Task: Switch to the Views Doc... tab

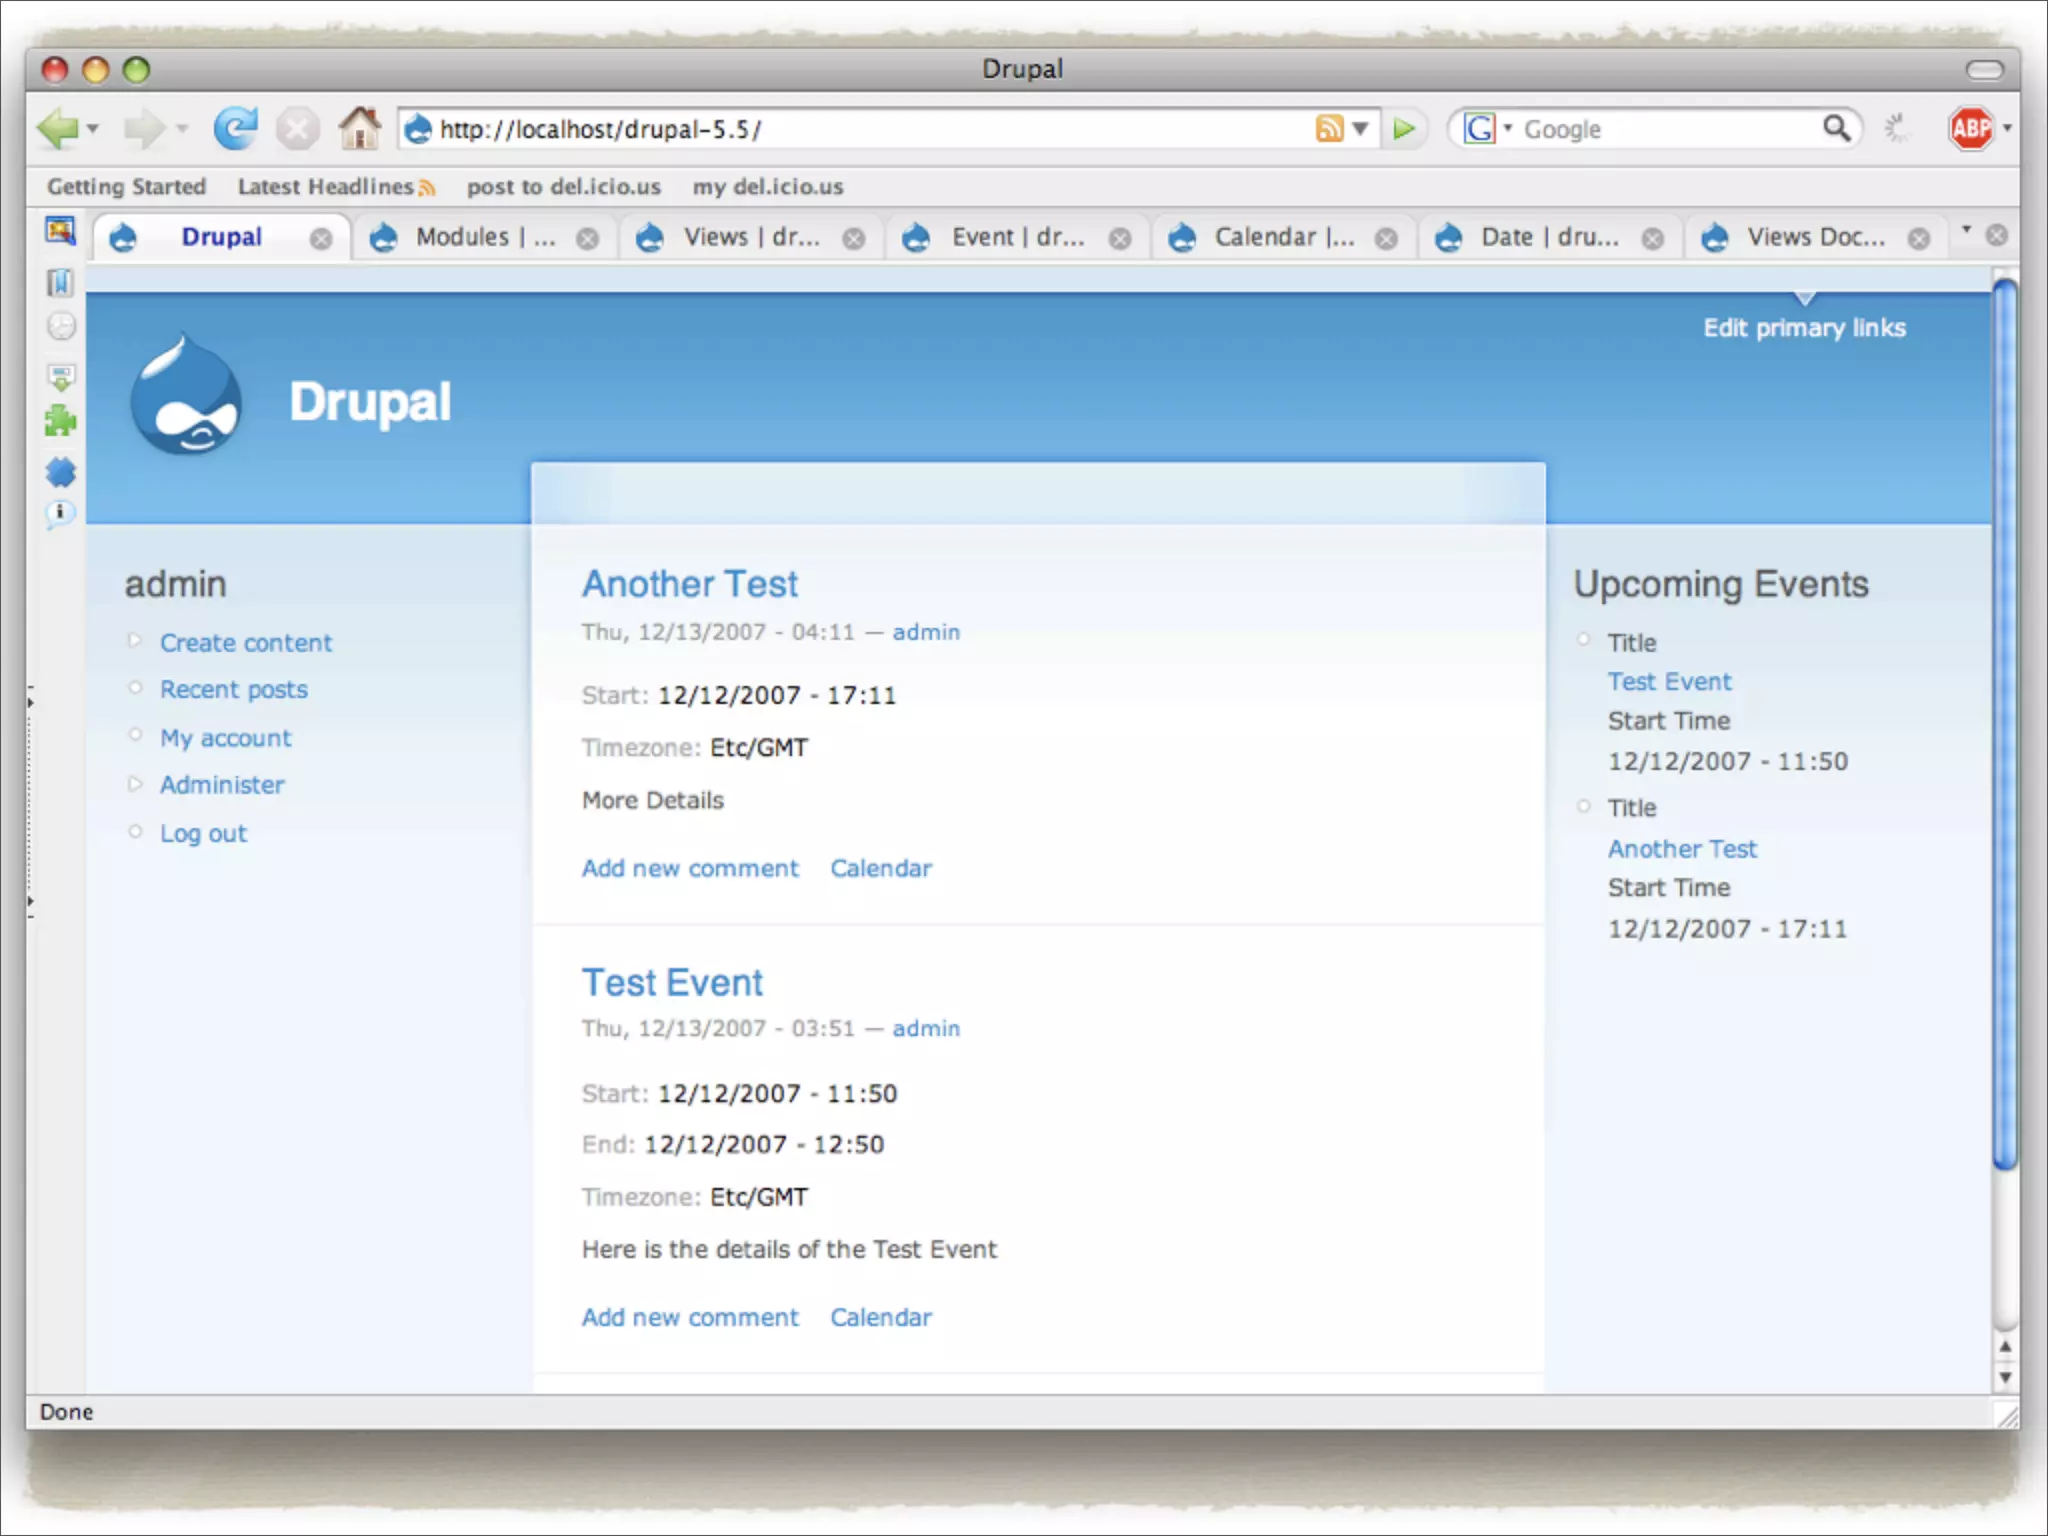Action: [x=1815, y=238]
